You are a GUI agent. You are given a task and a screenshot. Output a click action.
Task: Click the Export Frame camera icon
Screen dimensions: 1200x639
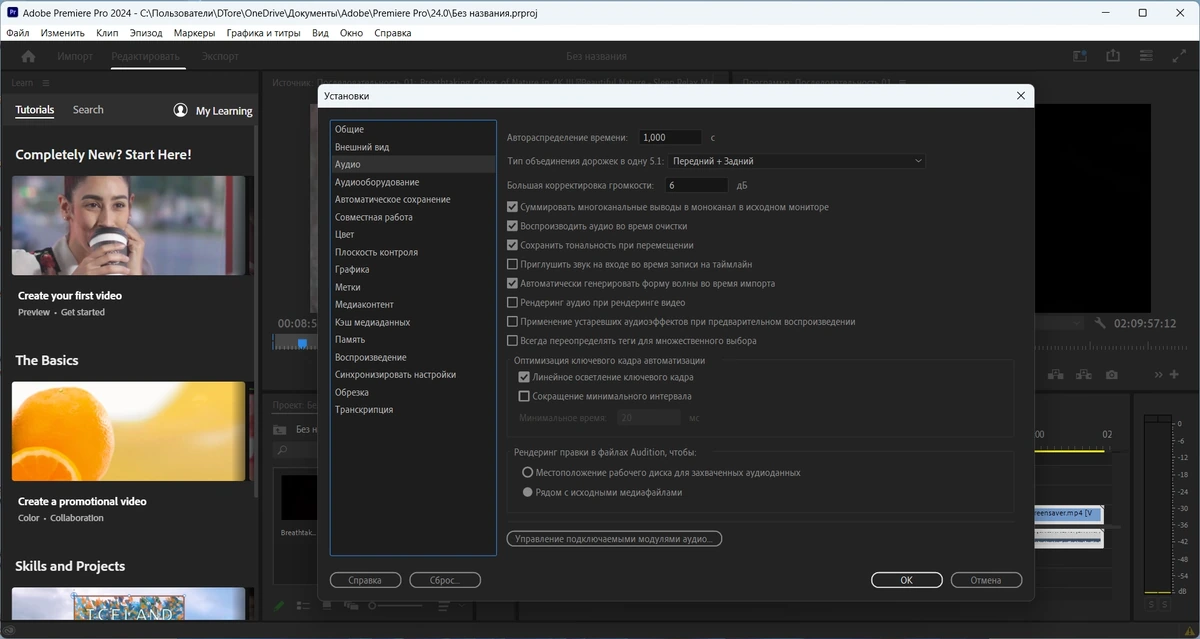tap(1112, 374)
